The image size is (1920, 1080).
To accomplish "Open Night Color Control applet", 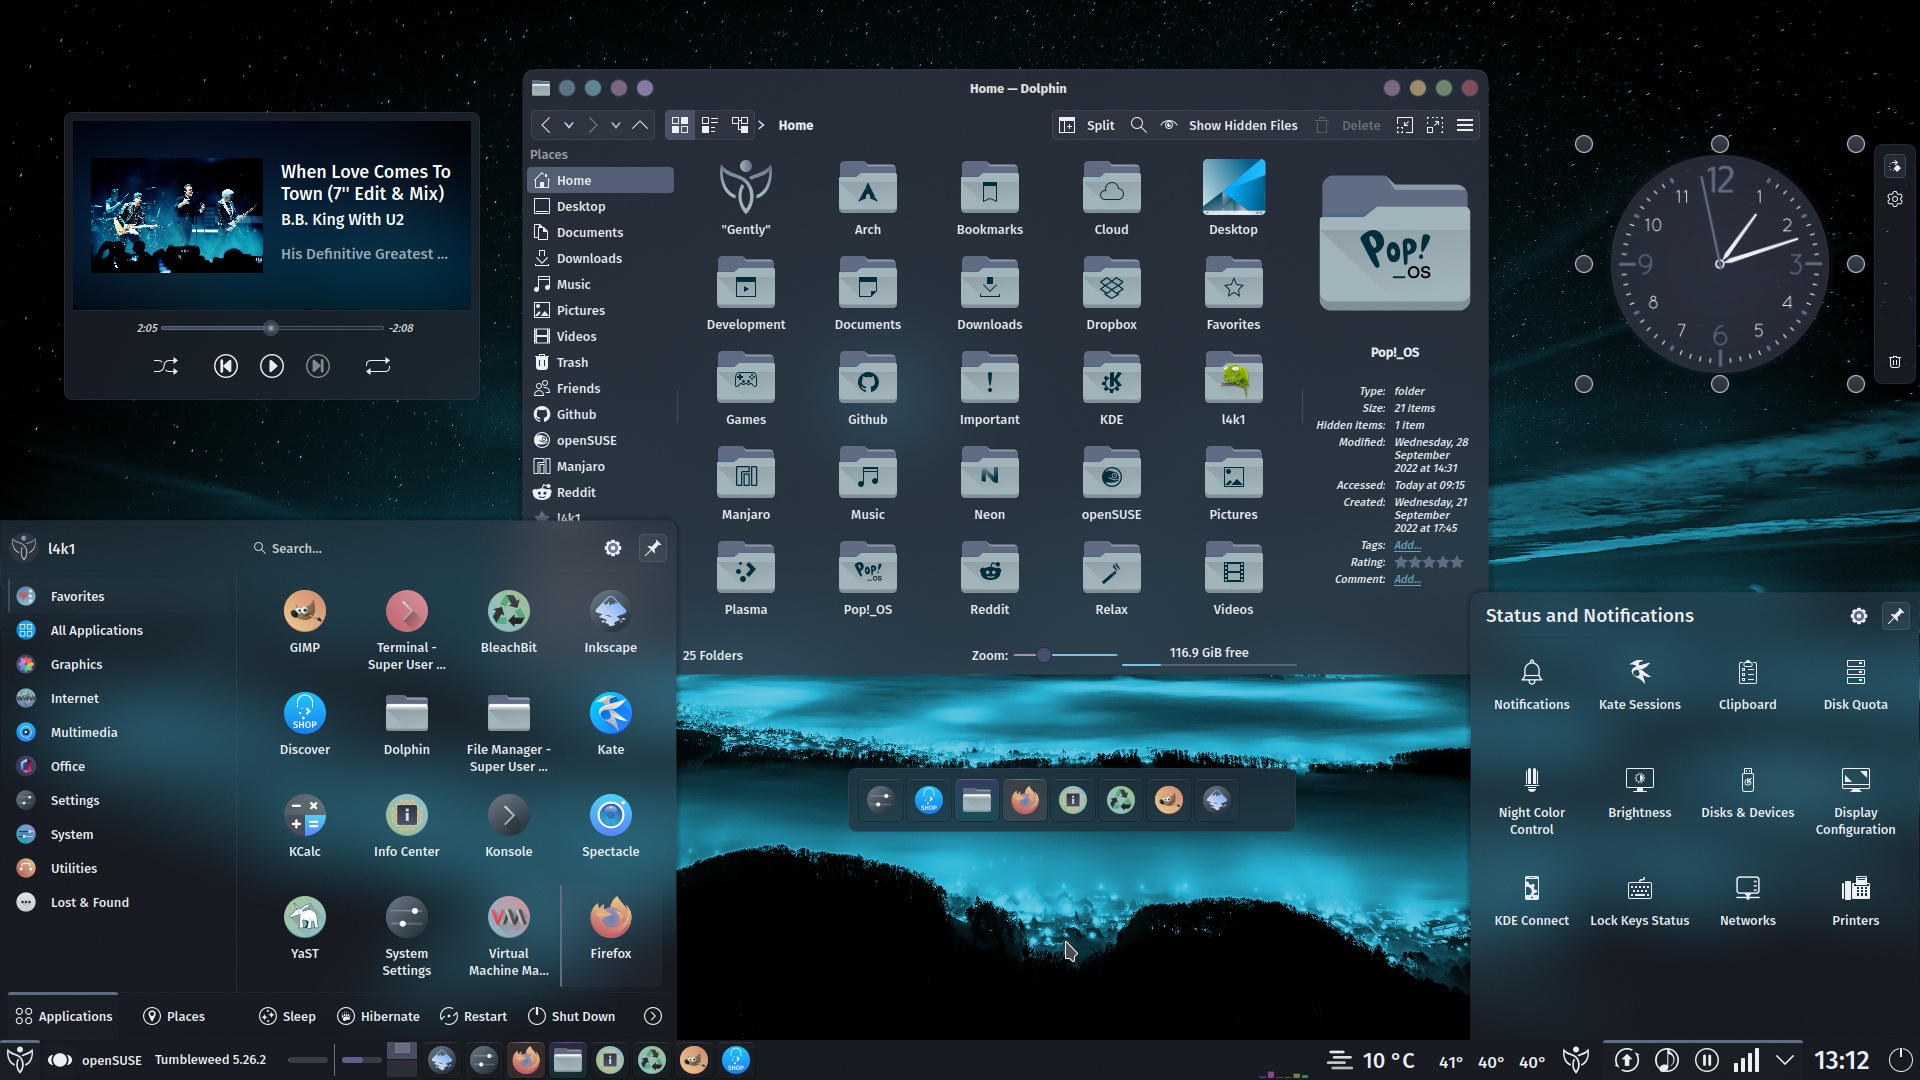I will pos(1531,800).
